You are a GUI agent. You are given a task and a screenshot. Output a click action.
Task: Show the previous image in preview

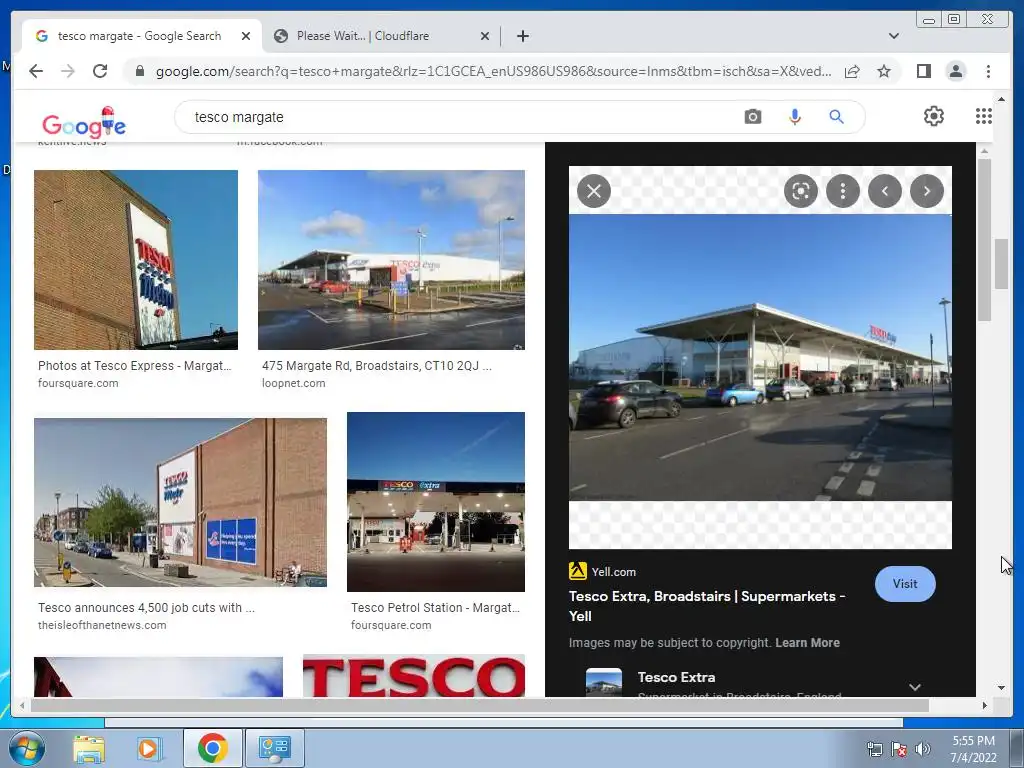(885, 191)
